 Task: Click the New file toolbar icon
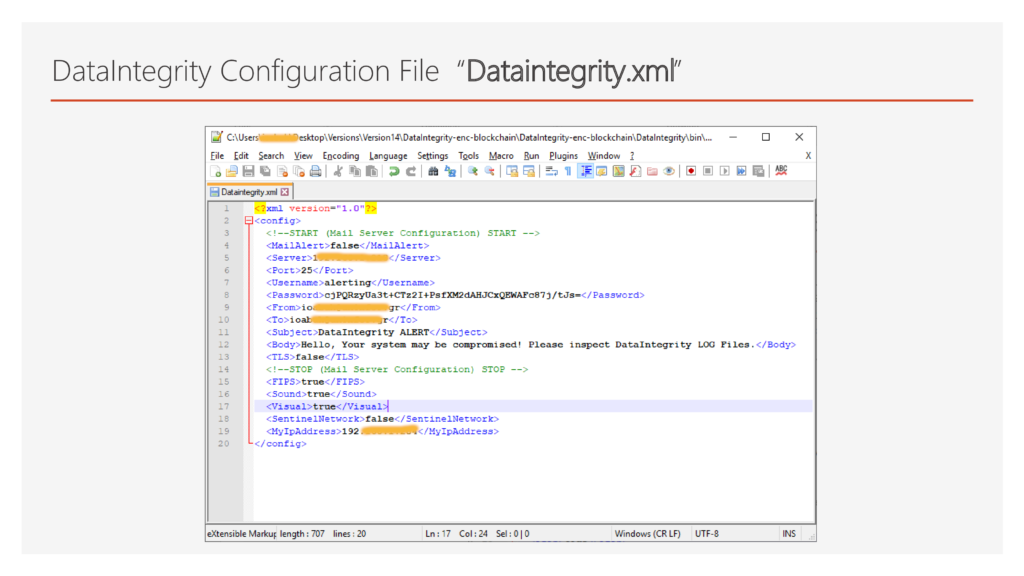pyautogui.click(x=216, y=172)
